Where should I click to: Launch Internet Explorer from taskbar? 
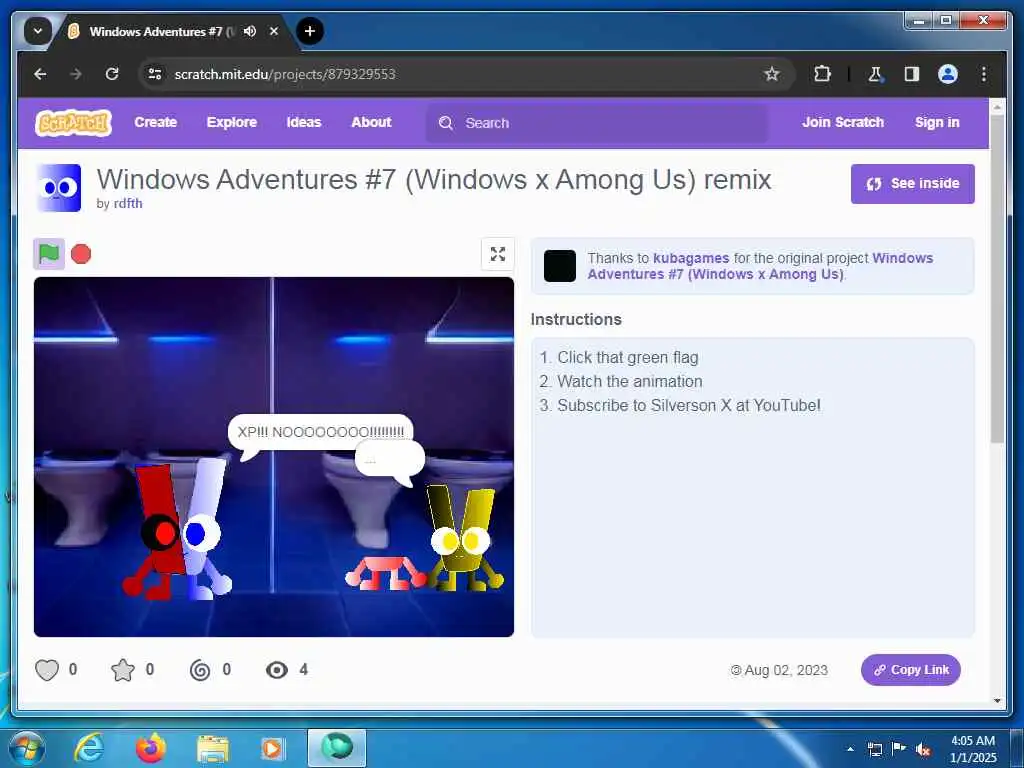click(x=89, y=748)
